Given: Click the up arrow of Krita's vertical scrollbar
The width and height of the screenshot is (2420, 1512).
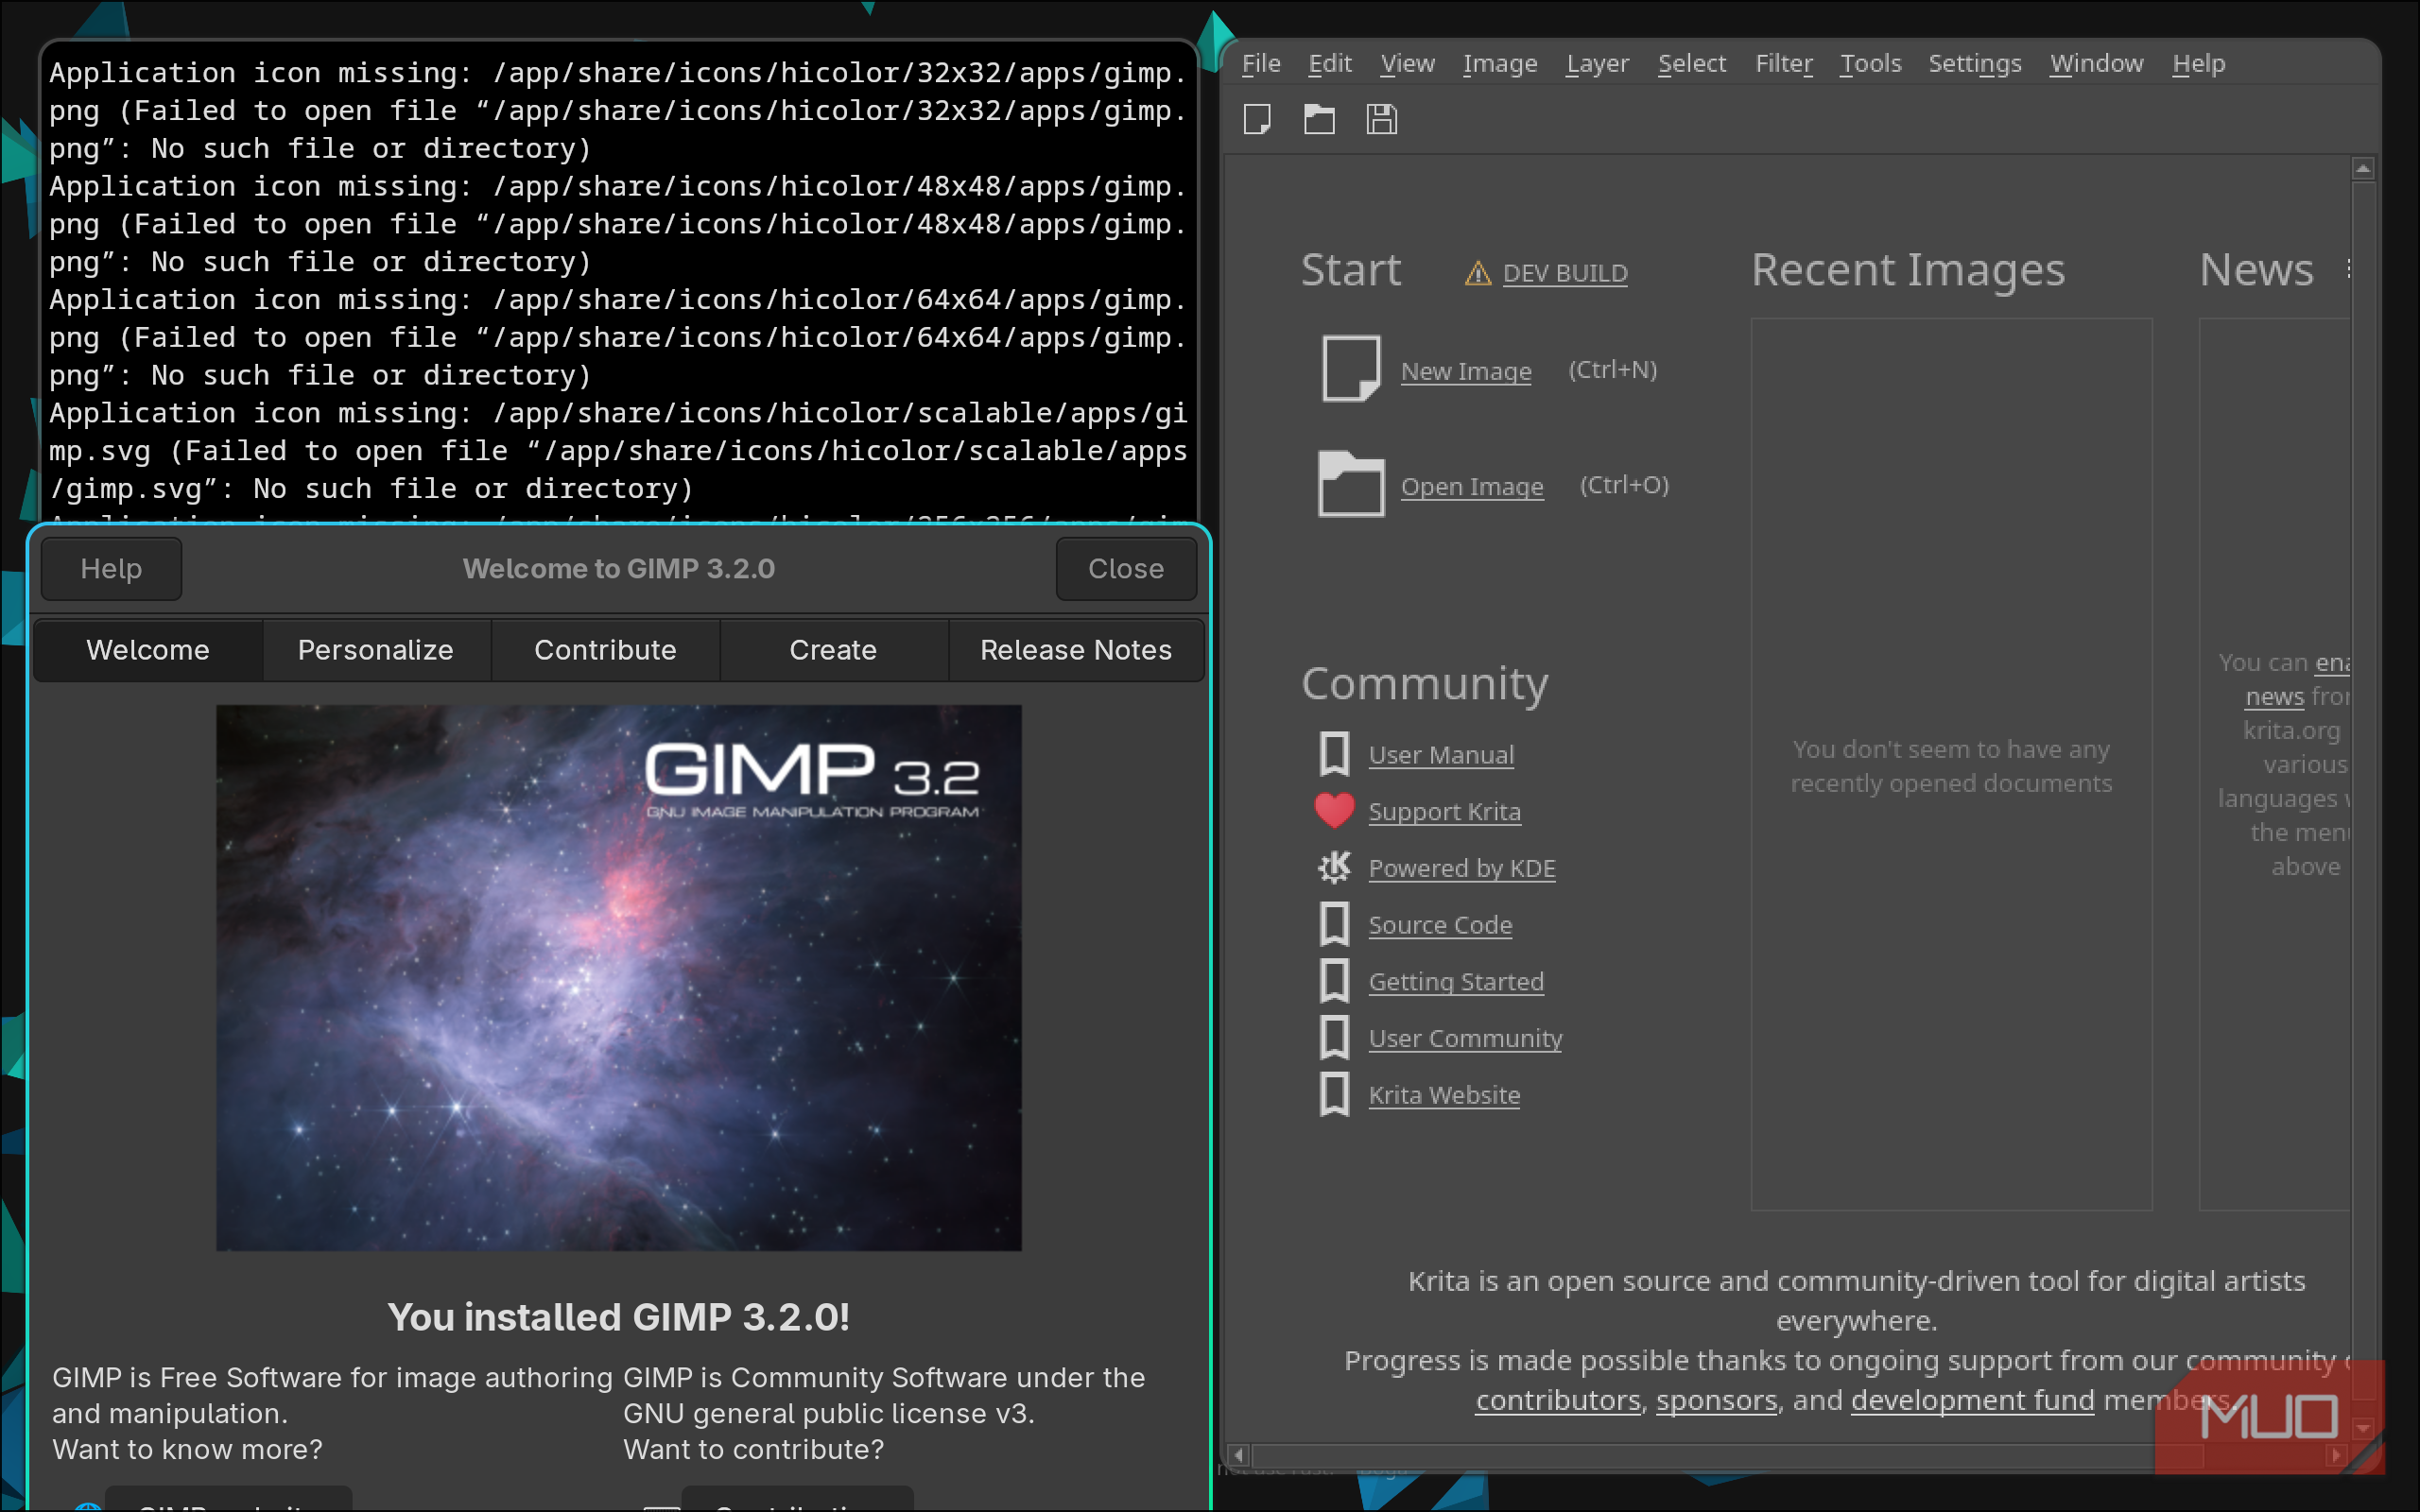Looking at the screenshot, I should (2363, 169).
